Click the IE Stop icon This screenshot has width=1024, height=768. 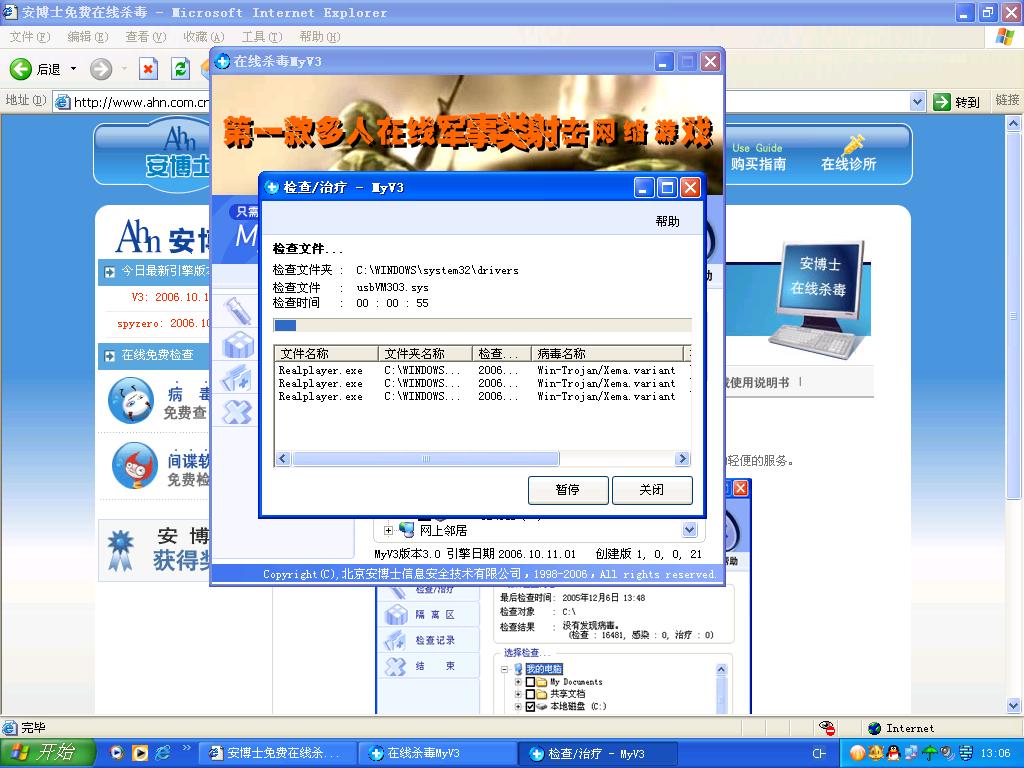[x=149, y=69]
